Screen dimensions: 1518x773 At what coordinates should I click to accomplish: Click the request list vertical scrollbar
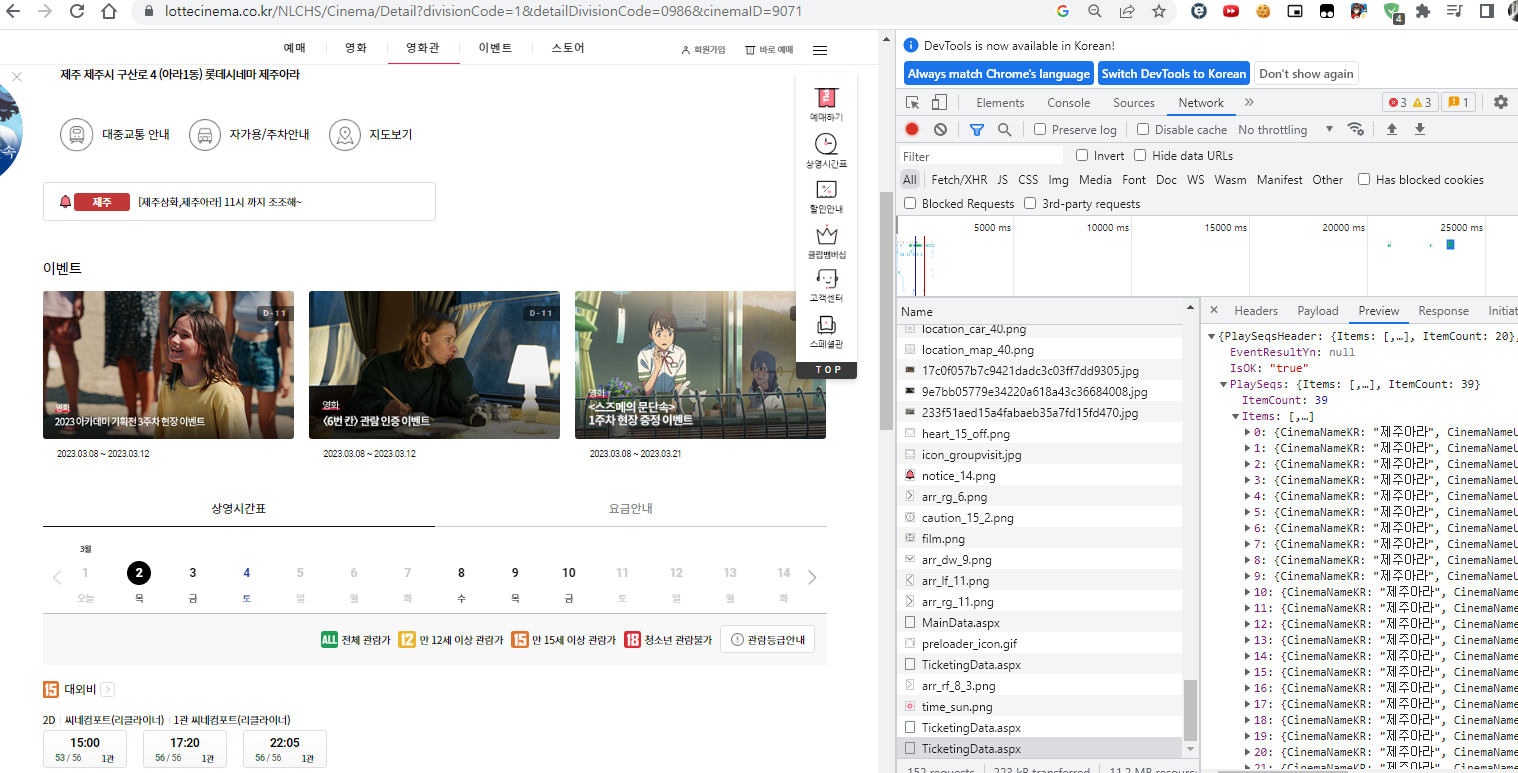pos(1190,708)
